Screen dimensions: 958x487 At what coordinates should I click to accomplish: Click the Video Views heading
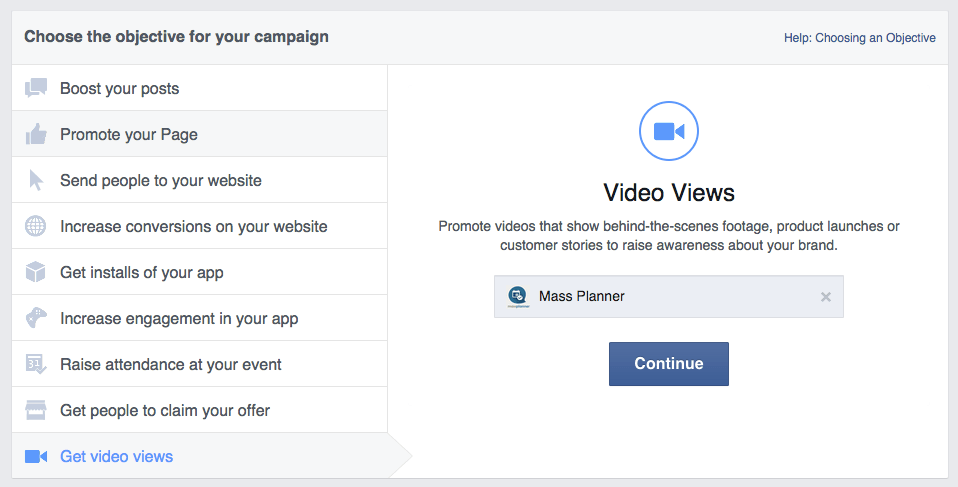click(668, 193)
